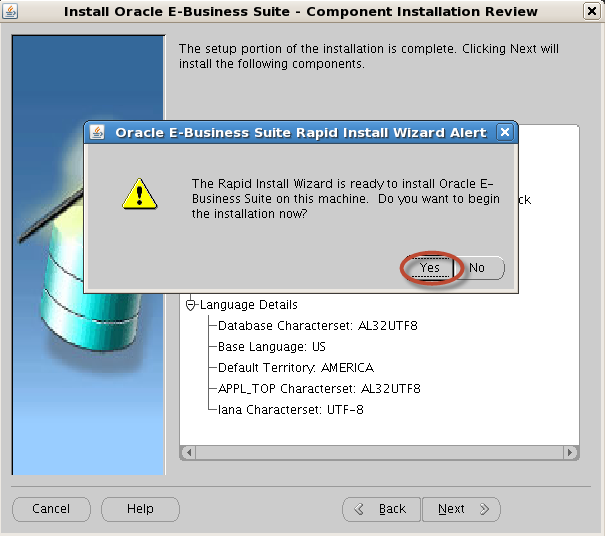This screenshot has height=536, width=605.
Task: Click the yellow warning triangle icon
Action: point(139,192)
